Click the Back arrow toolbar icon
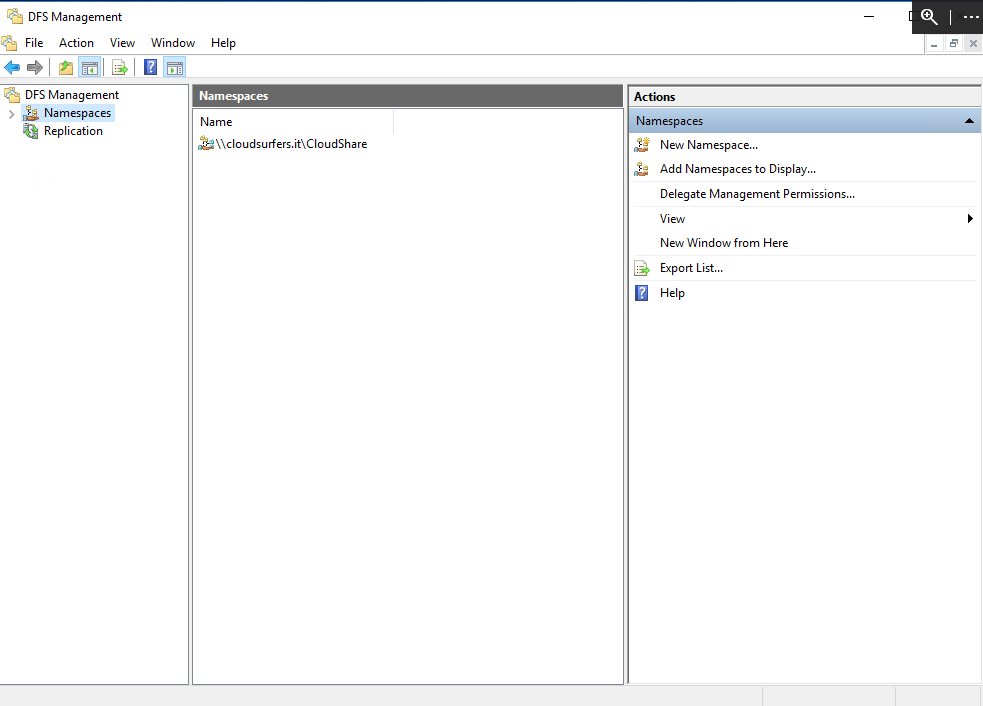983x706 pixels. pyautogui.click(x=12, y=67)
